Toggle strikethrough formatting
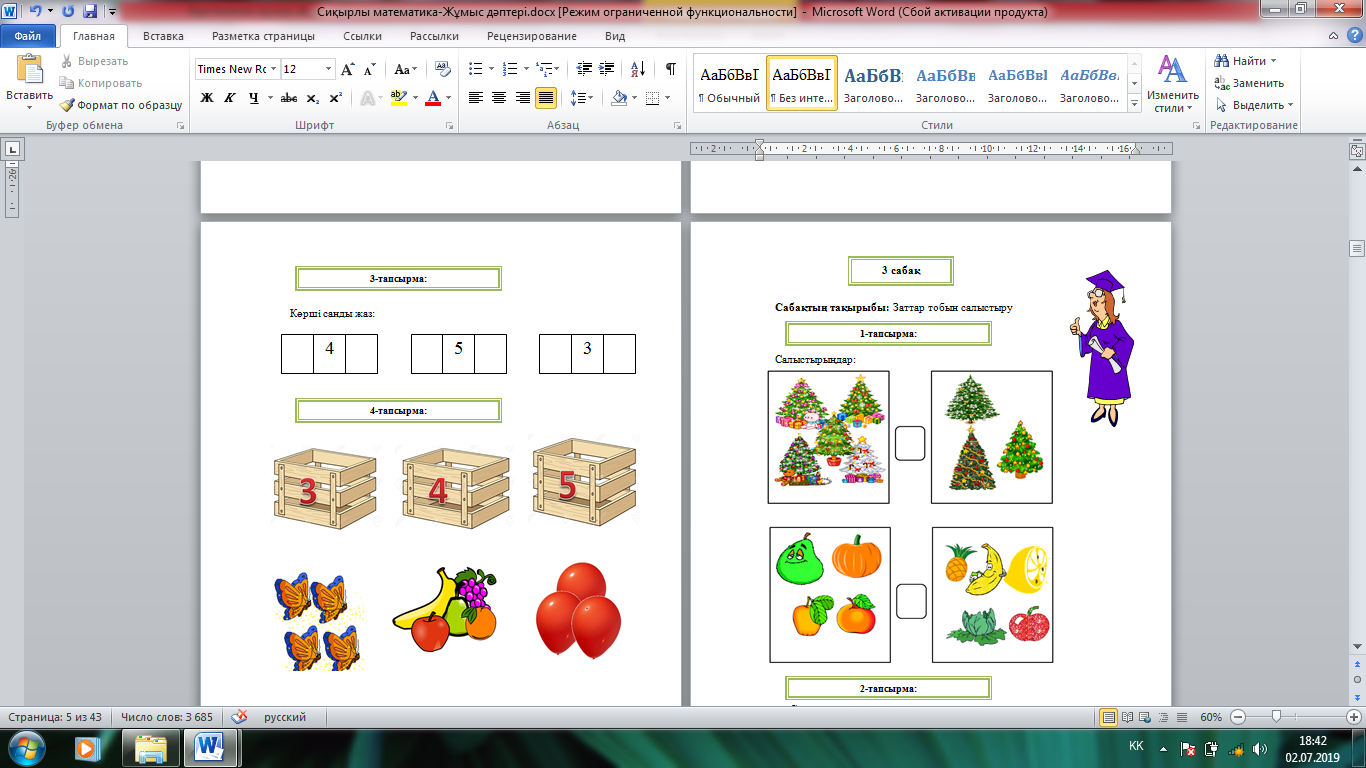The width and height of the screenshot is (1366, 768). 289,98
